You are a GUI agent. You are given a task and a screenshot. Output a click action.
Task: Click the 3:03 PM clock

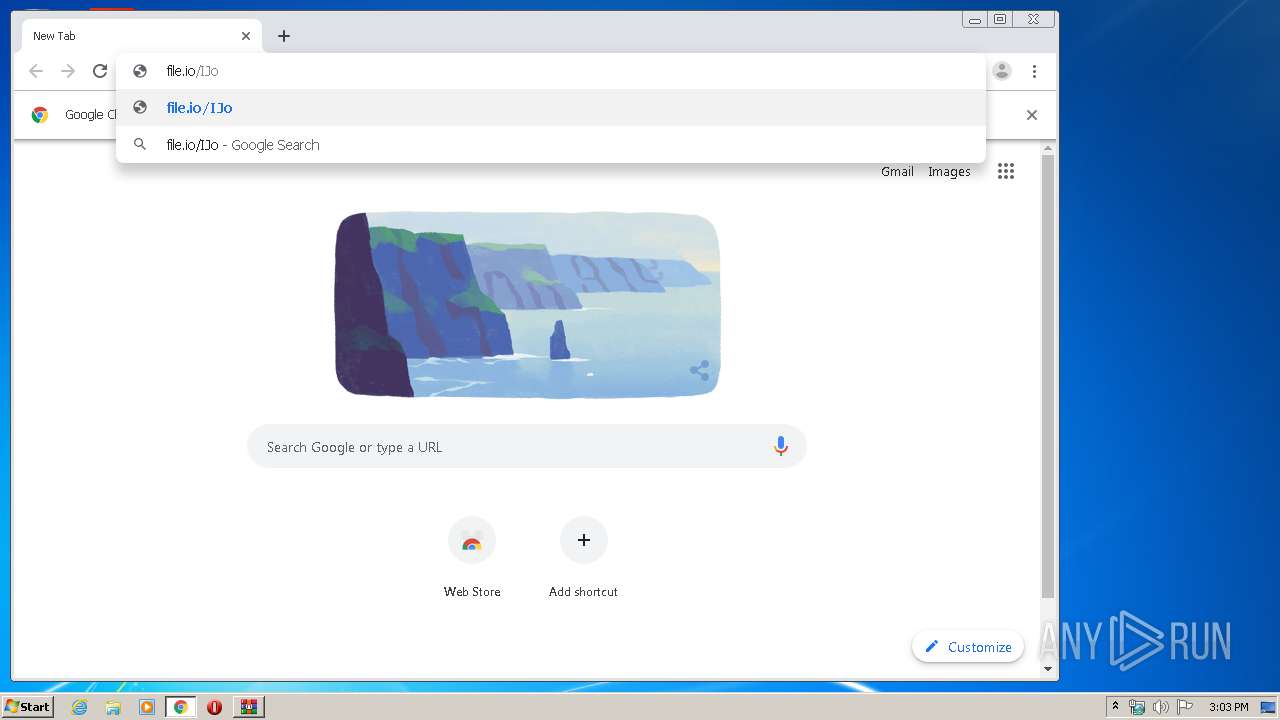(x=1228, y=707)
